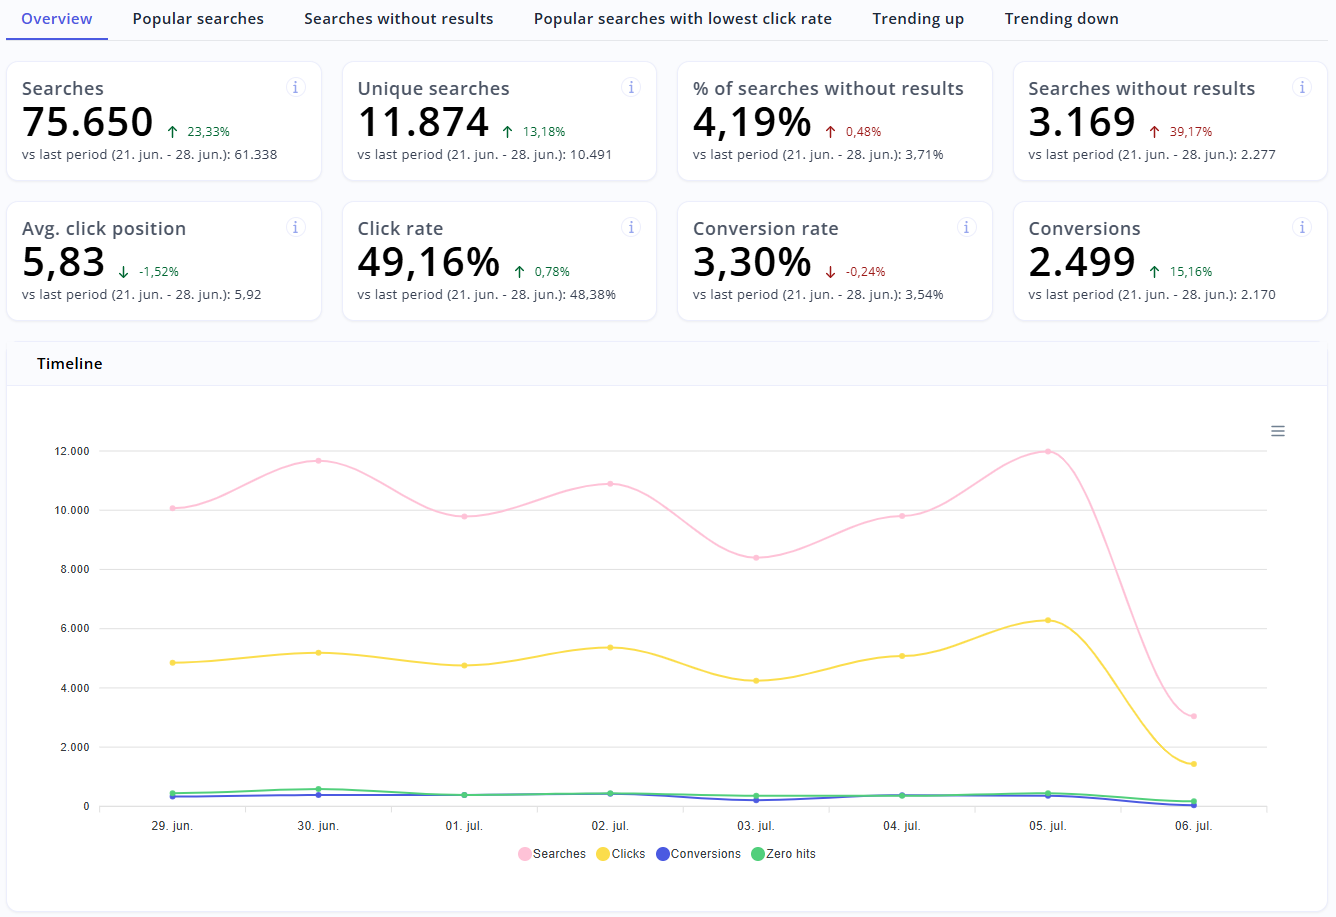This screenshot has height=917, width=1336.
Task: Click the 39,17% change indicator
Action: [x=1181, y=132]
